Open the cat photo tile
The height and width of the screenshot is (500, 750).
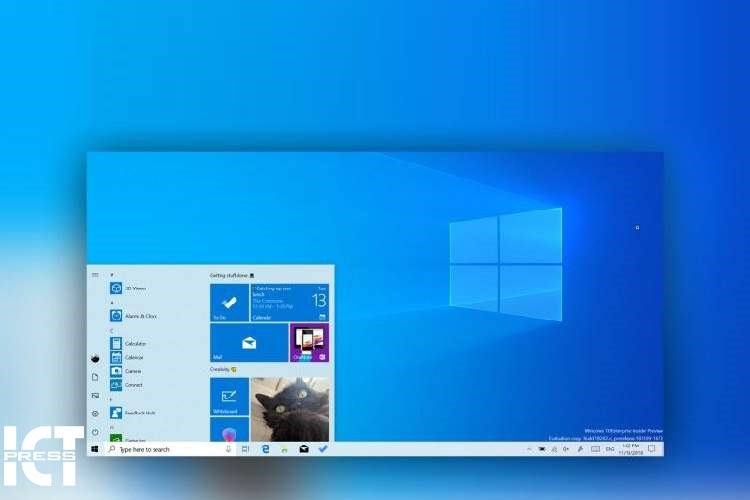pos(290,408)
